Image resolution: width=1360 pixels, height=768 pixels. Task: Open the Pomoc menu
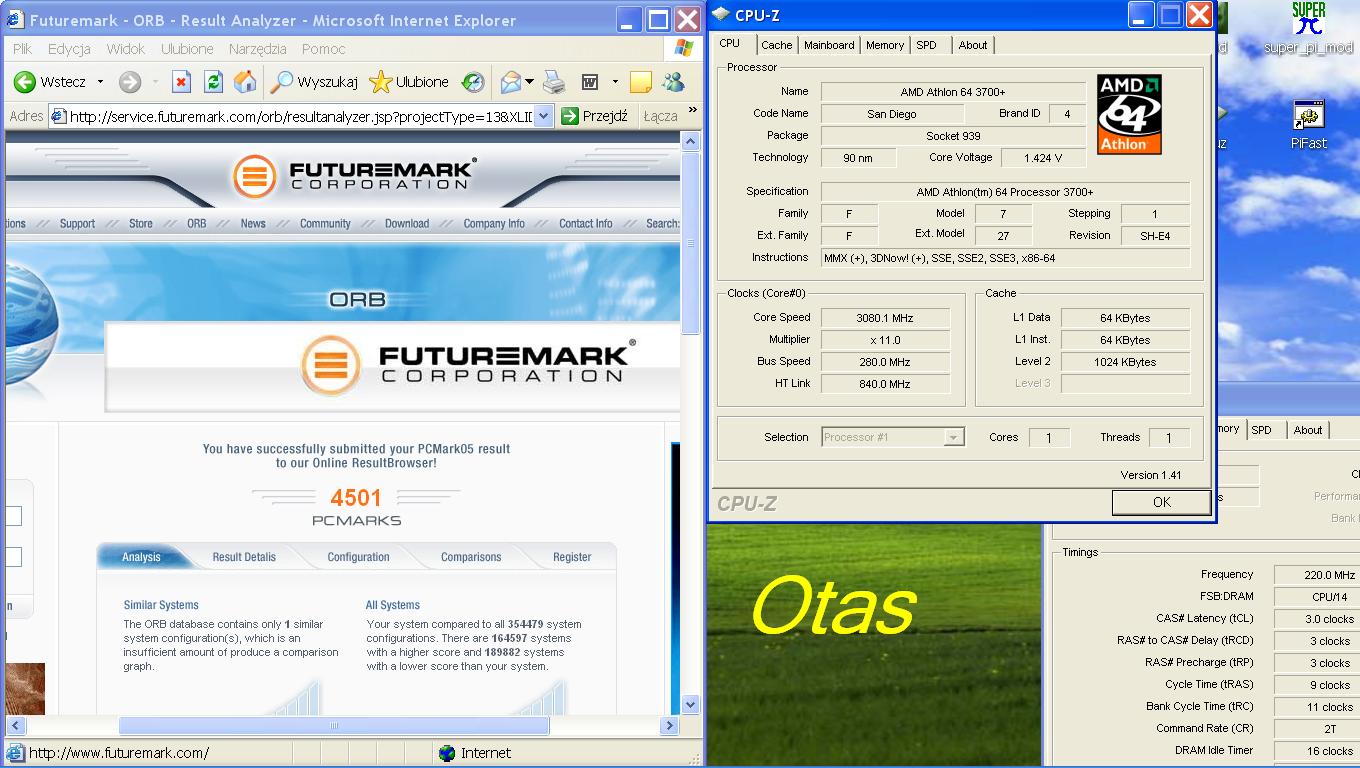(x=323, y=48)
